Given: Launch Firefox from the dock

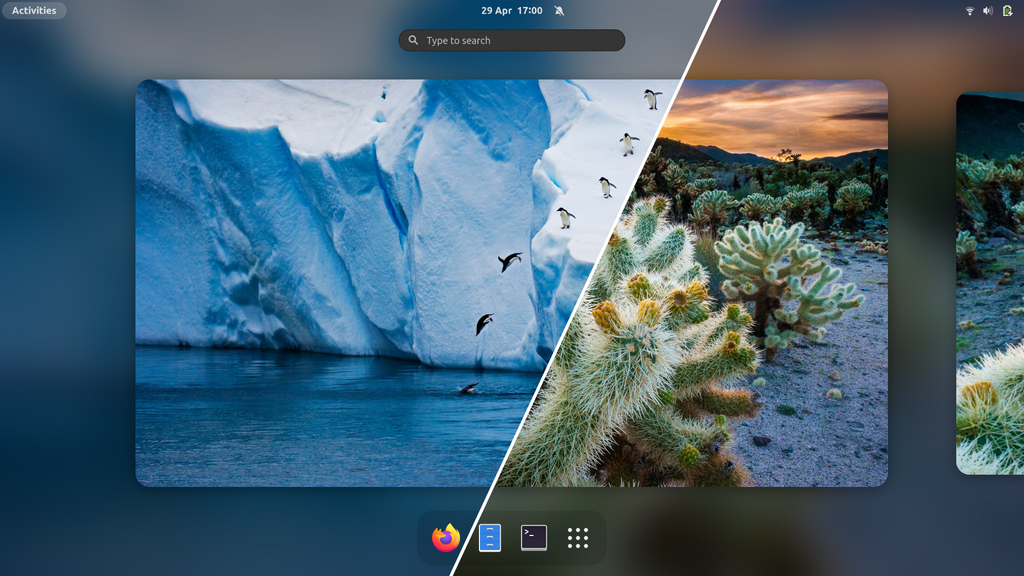Looking at the screenshot, I should pos(446,538).
